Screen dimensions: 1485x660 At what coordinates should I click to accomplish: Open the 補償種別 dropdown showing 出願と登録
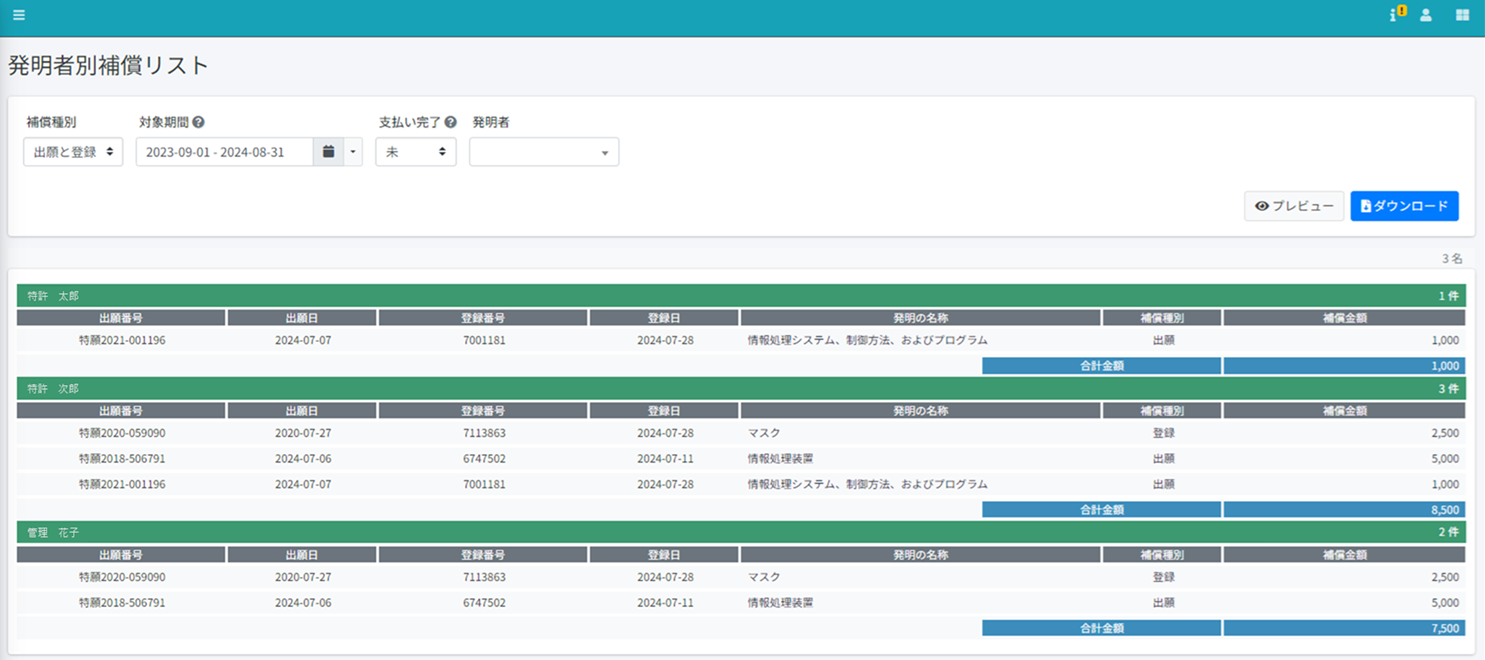click(x=73, y=152)
